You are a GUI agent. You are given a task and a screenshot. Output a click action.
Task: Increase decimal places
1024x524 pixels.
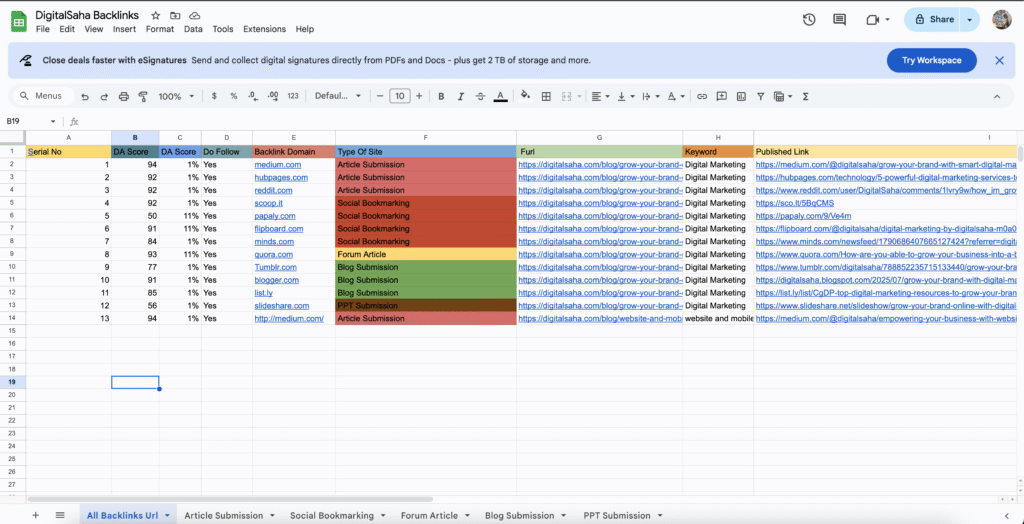[x=273, y=96]
